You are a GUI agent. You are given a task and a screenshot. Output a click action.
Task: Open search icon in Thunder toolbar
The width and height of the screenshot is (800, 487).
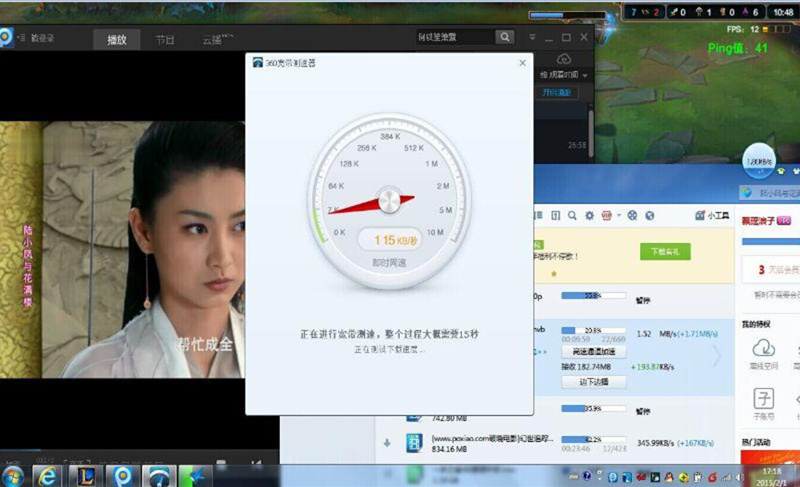tap(572, 216)
